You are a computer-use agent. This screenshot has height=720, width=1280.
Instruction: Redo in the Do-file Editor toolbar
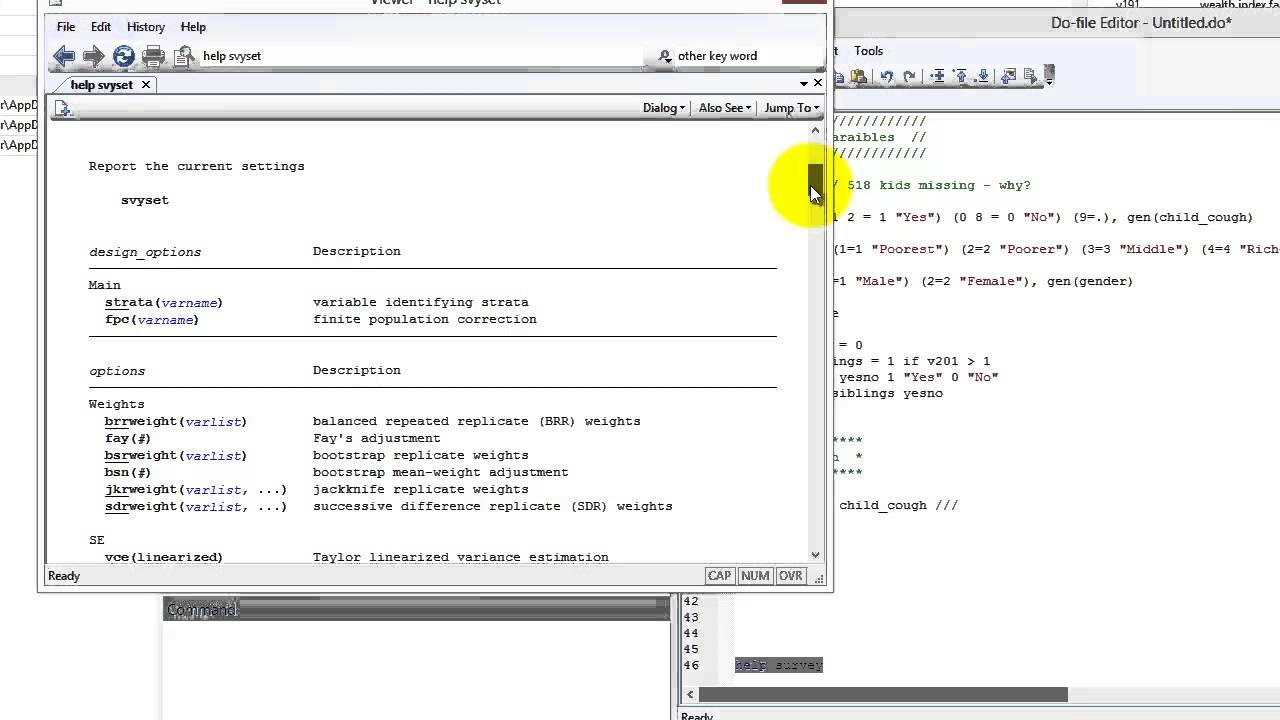point(909,77)
